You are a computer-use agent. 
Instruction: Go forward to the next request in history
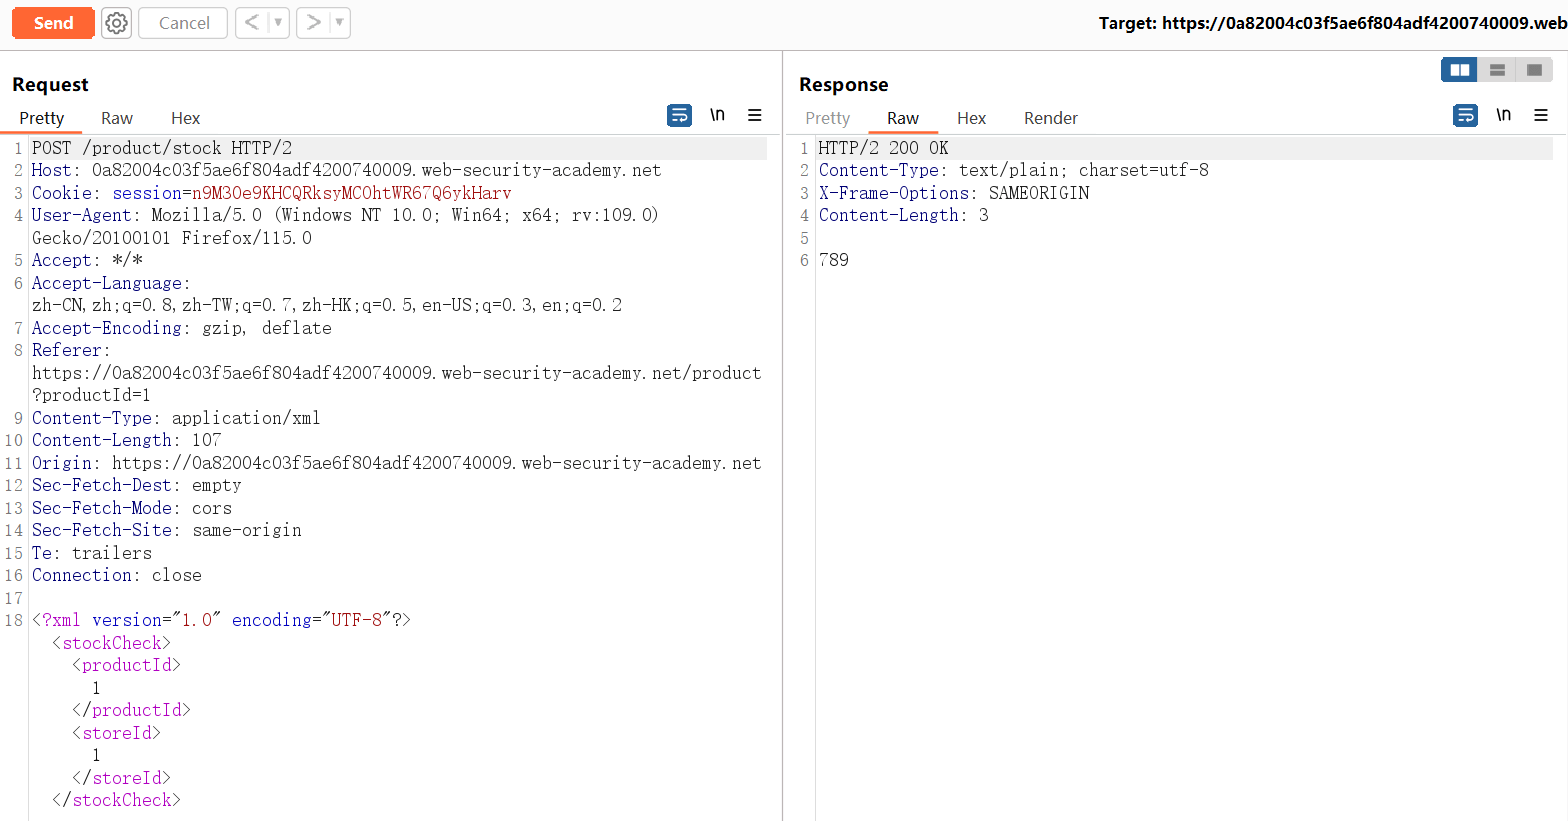coord(314,23)
